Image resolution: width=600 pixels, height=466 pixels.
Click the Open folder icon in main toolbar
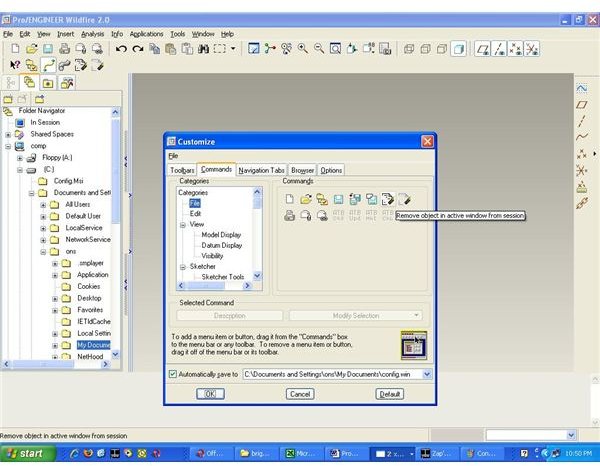pyautogui.click(x=32, y=48)
